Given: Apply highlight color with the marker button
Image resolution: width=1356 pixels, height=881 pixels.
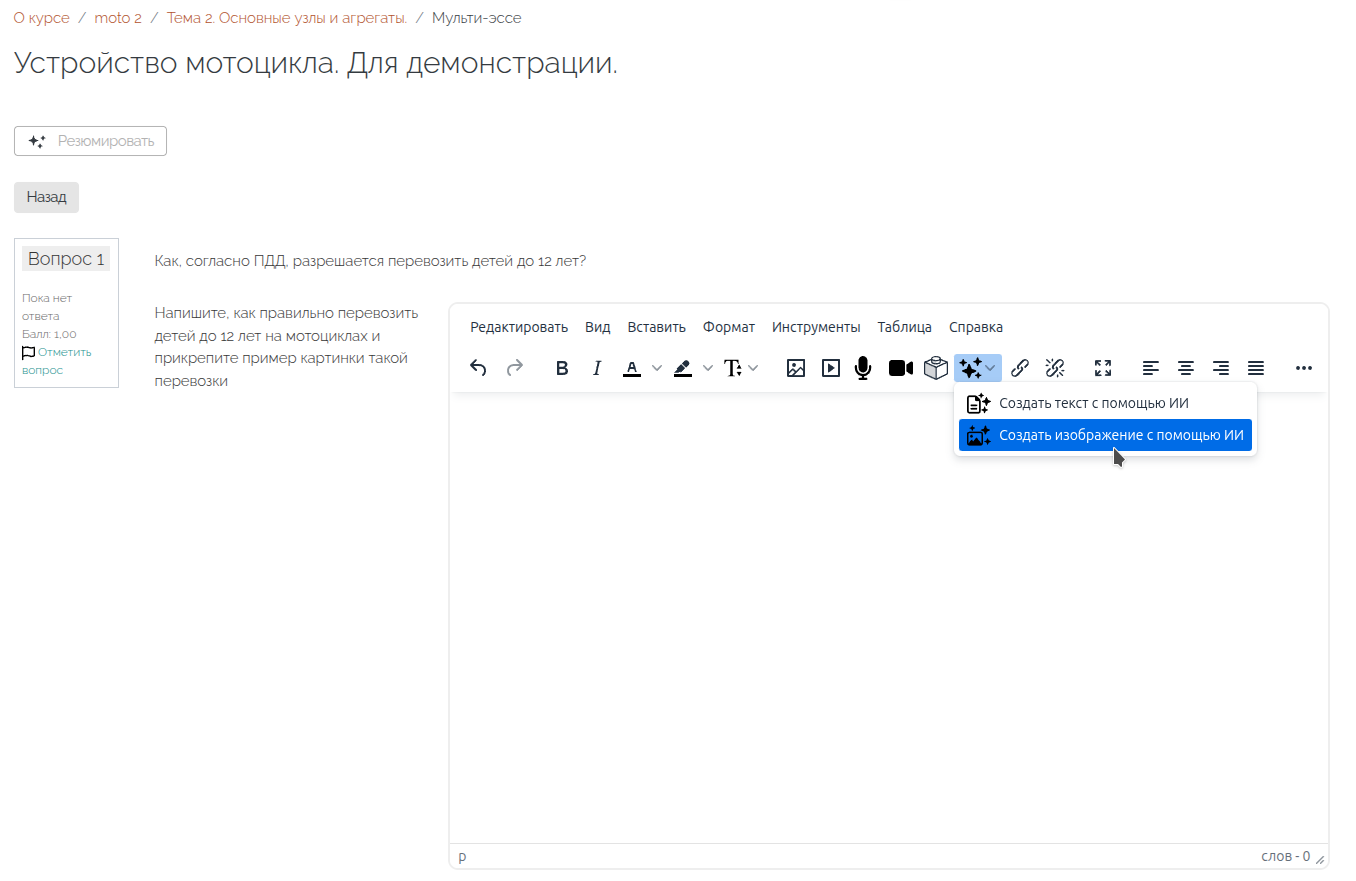Looking at the screenshot, I should [683, 368].
